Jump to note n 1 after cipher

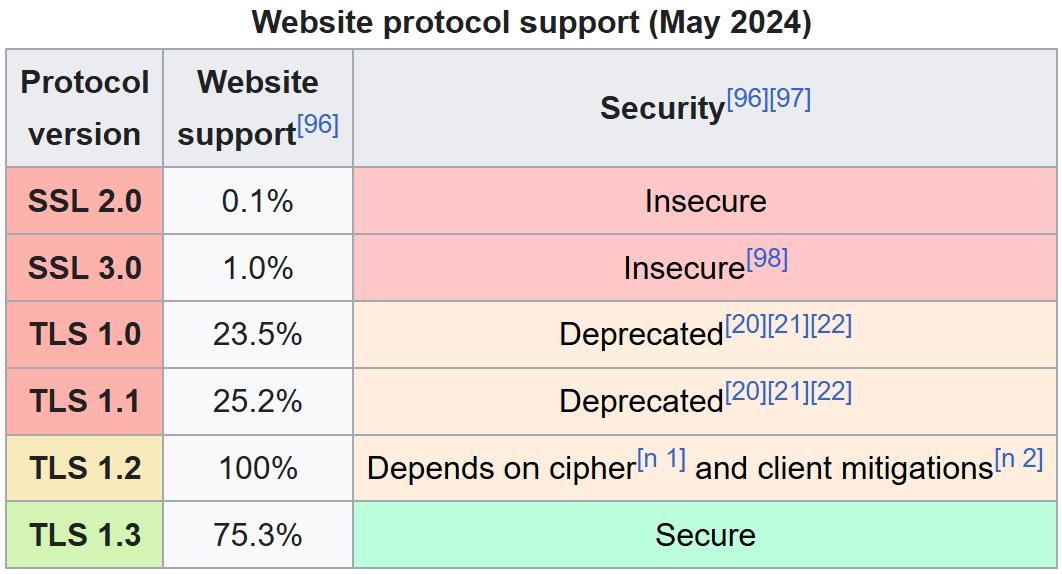pos(662,460)
